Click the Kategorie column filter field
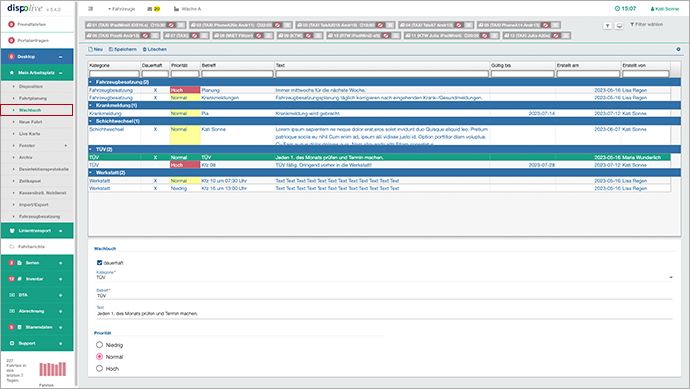 (114, 74)
